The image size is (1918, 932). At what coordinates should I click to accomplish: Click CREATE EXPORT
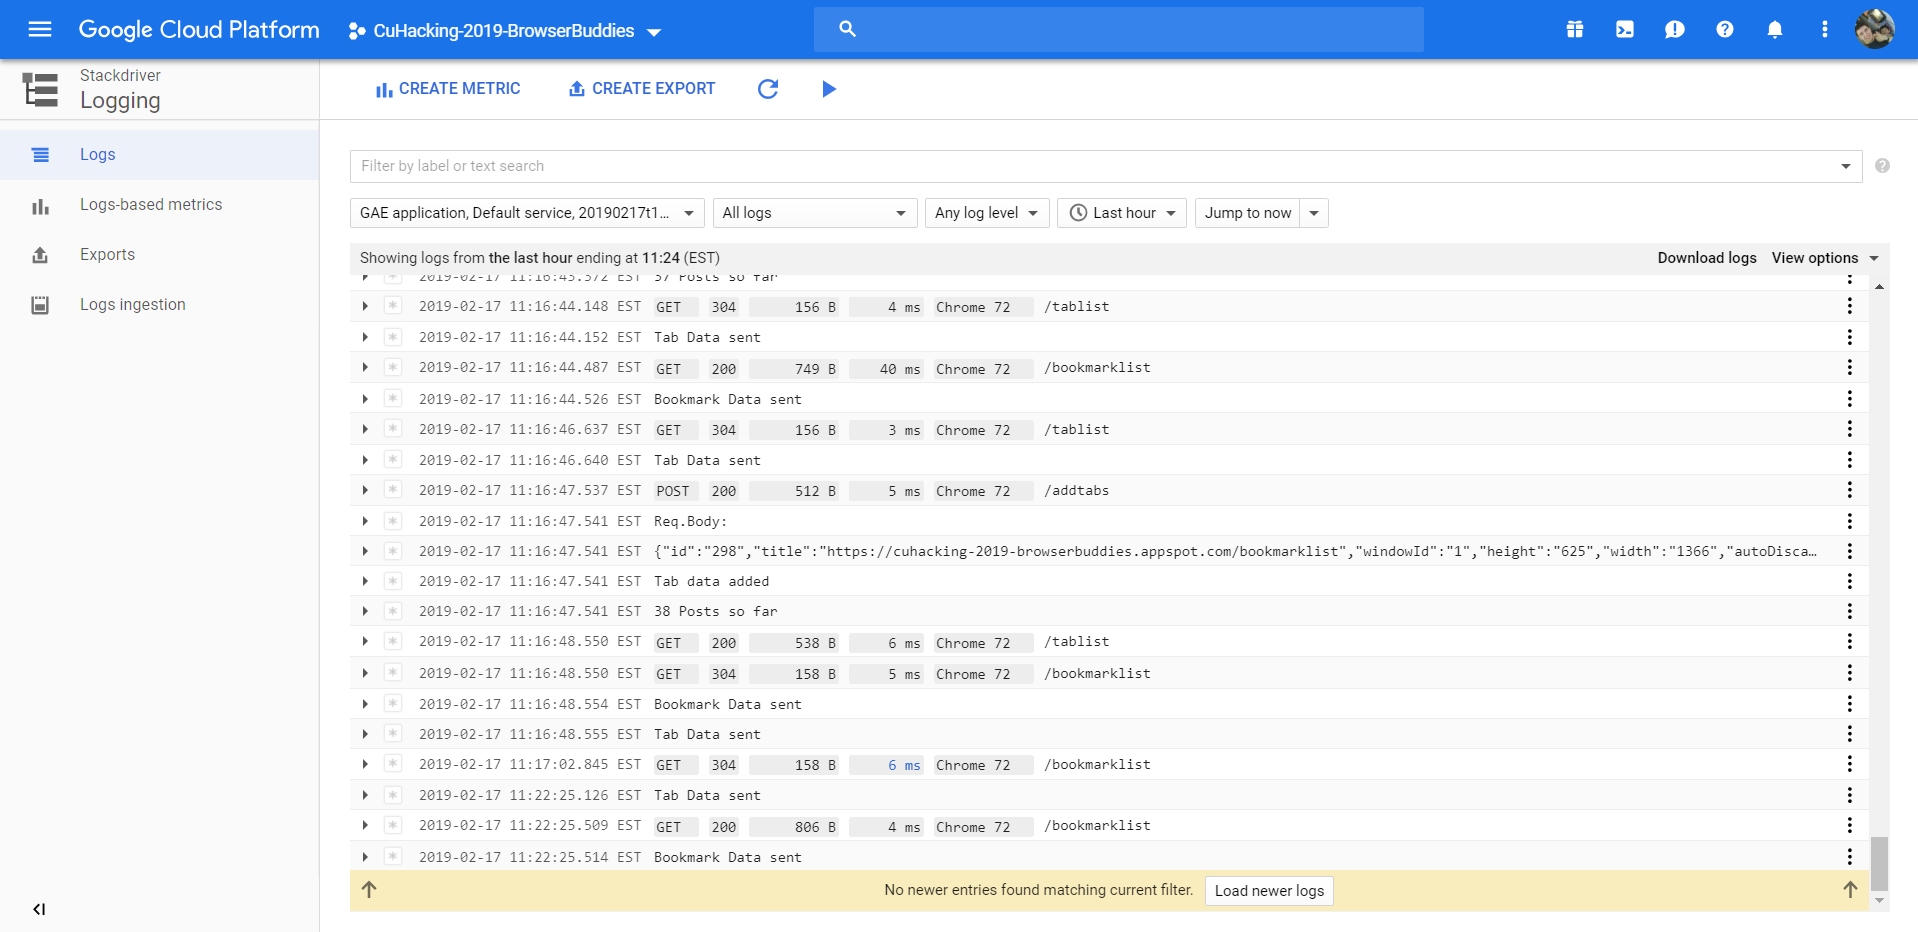[x=642, y=89]
